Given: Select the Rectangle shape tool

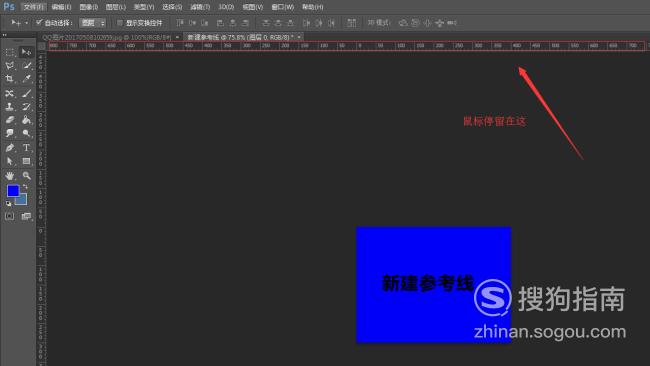Looking at the screenshot, I should (26, 161).
